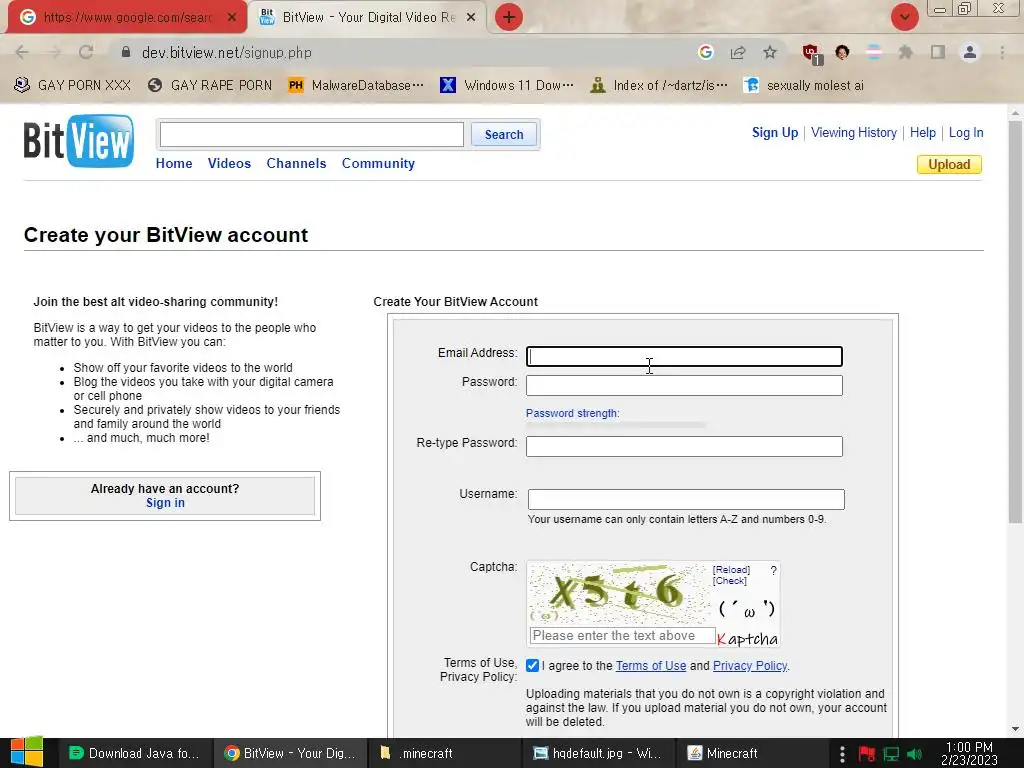Click the X5t6 captcha image
The width and height of the screenshot is (1024, 768).
coord(618,594)
